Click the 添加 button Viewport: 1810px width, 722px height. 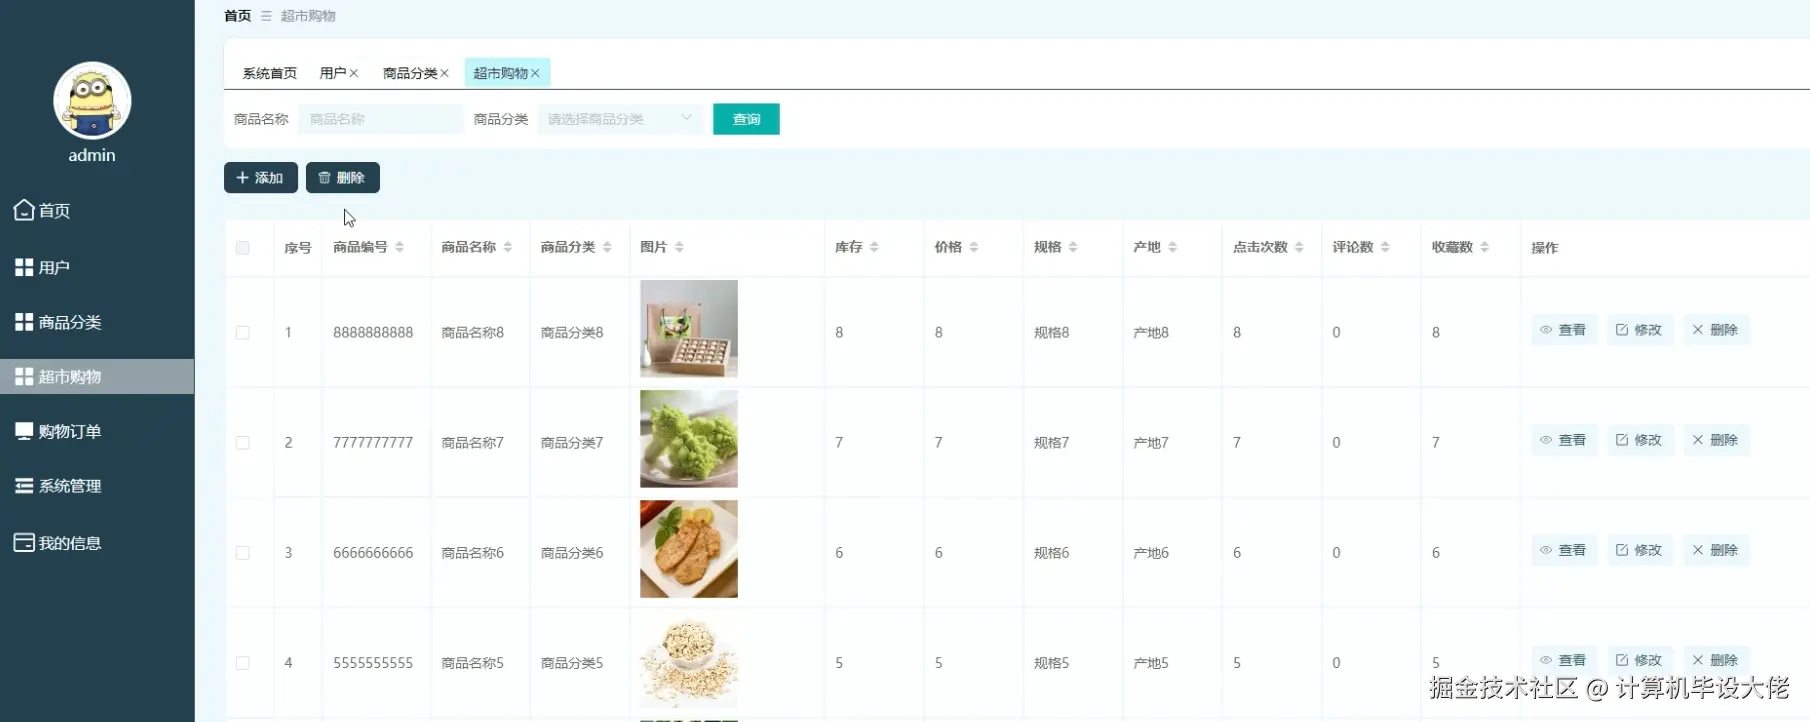pyautogui.click(x=261, y=178)
